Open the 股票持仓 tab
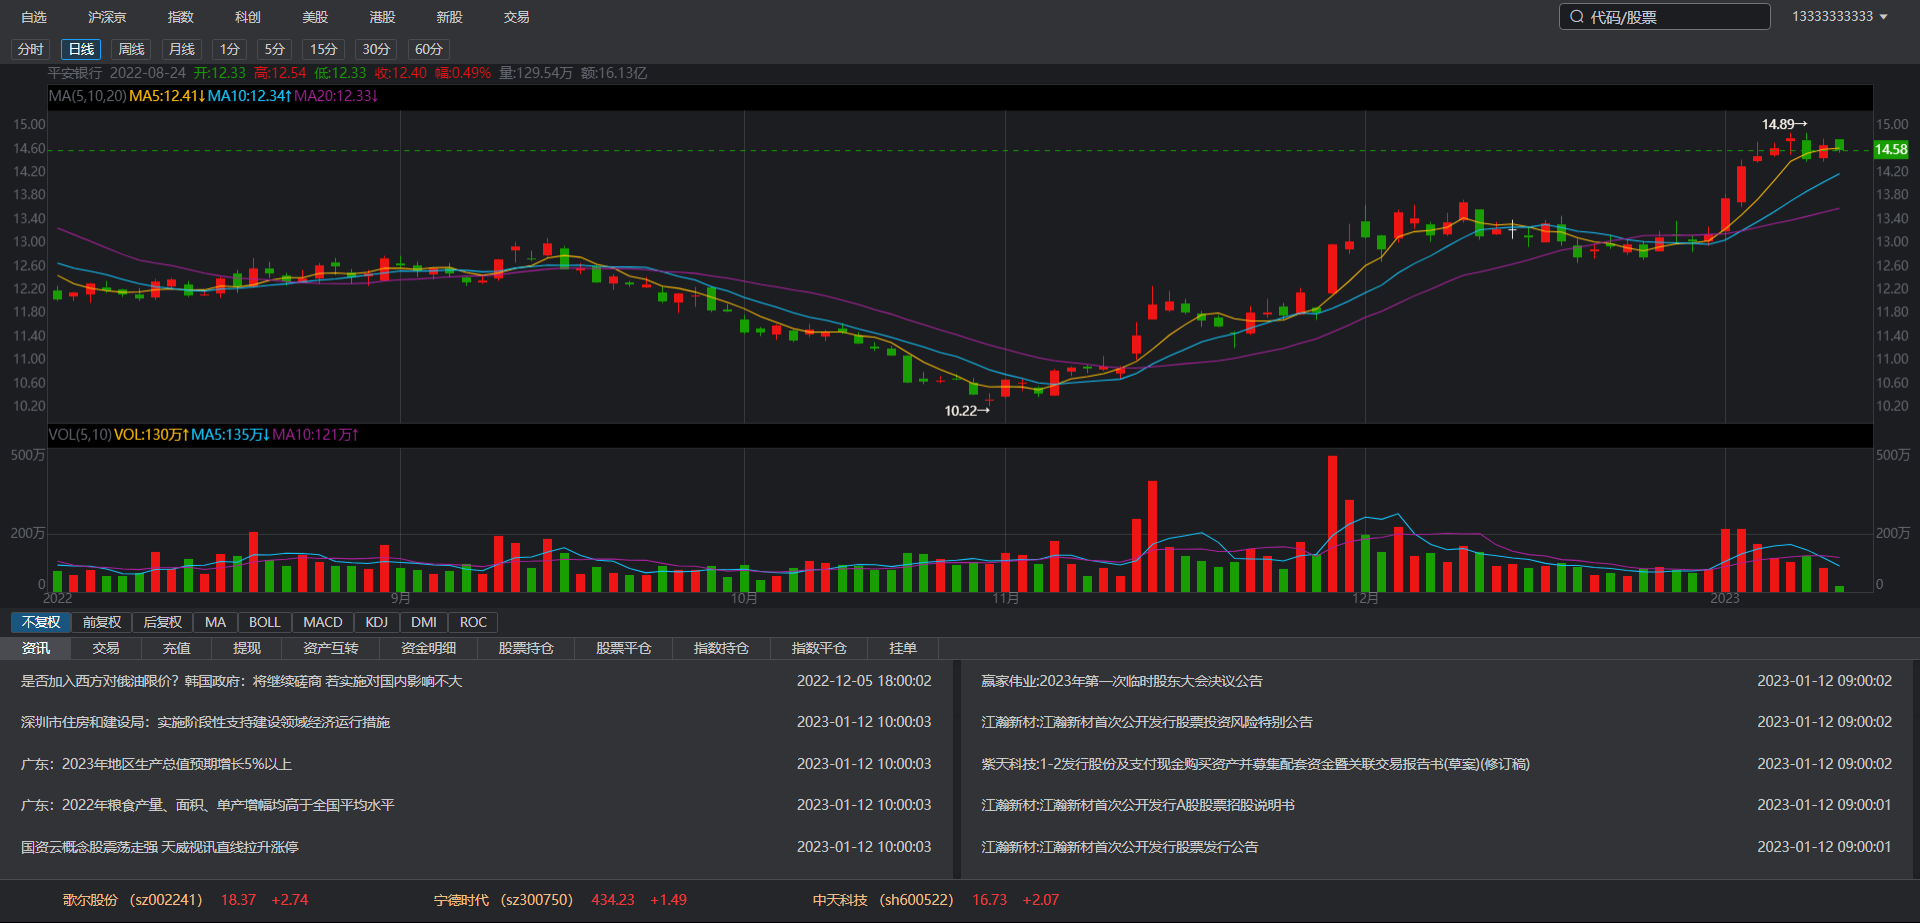 coord(526,648)
